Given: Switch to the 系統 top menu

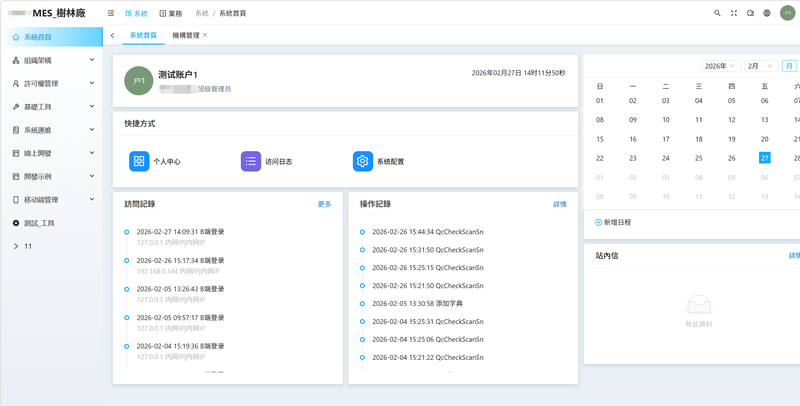Looking at the screenshot, I should coord(136,14).
